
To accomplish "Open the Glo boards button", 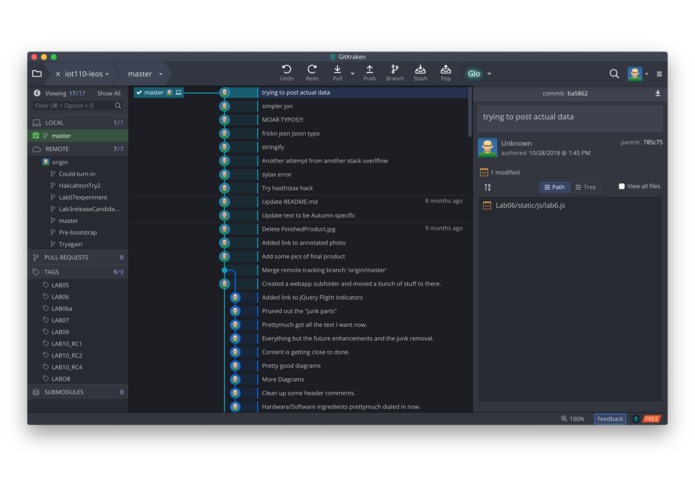I will click(474, 74).
